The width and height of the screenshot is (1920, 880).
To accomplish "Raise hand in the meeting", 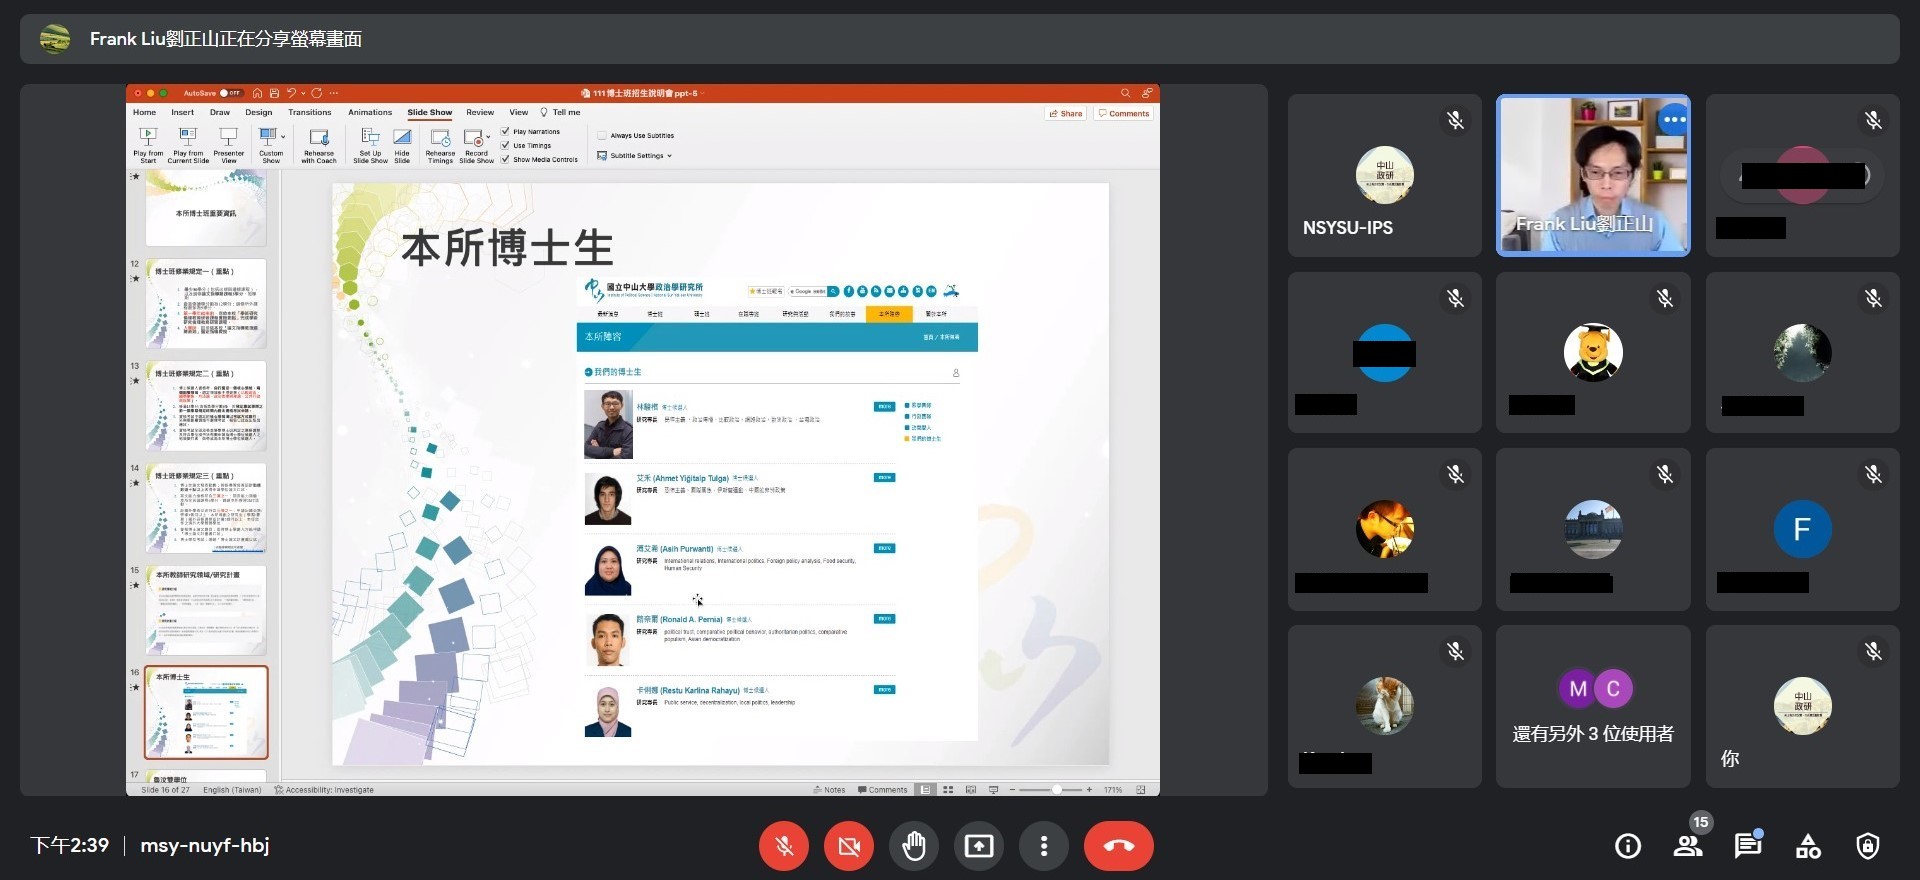I will pyautogui.click(x=914, y=846).
